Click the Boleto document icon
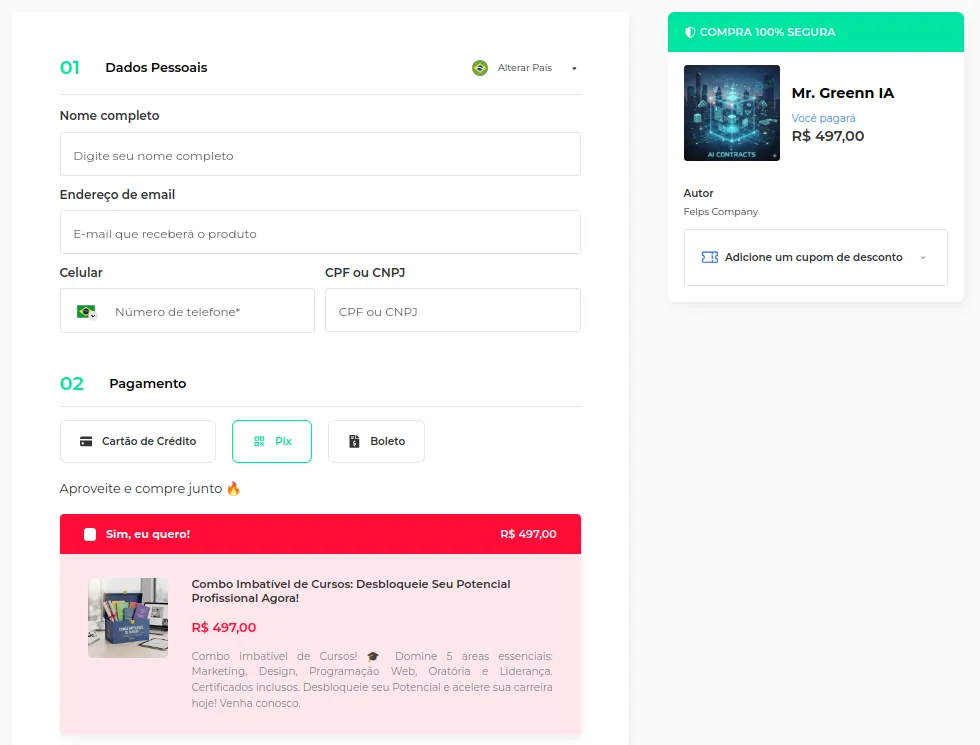 pos(354,441)
